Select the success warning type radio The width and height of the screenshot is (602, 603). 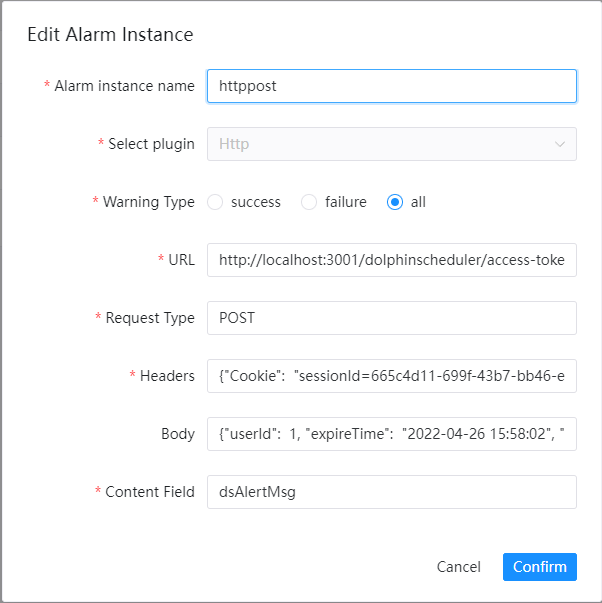tap(215, 202)
